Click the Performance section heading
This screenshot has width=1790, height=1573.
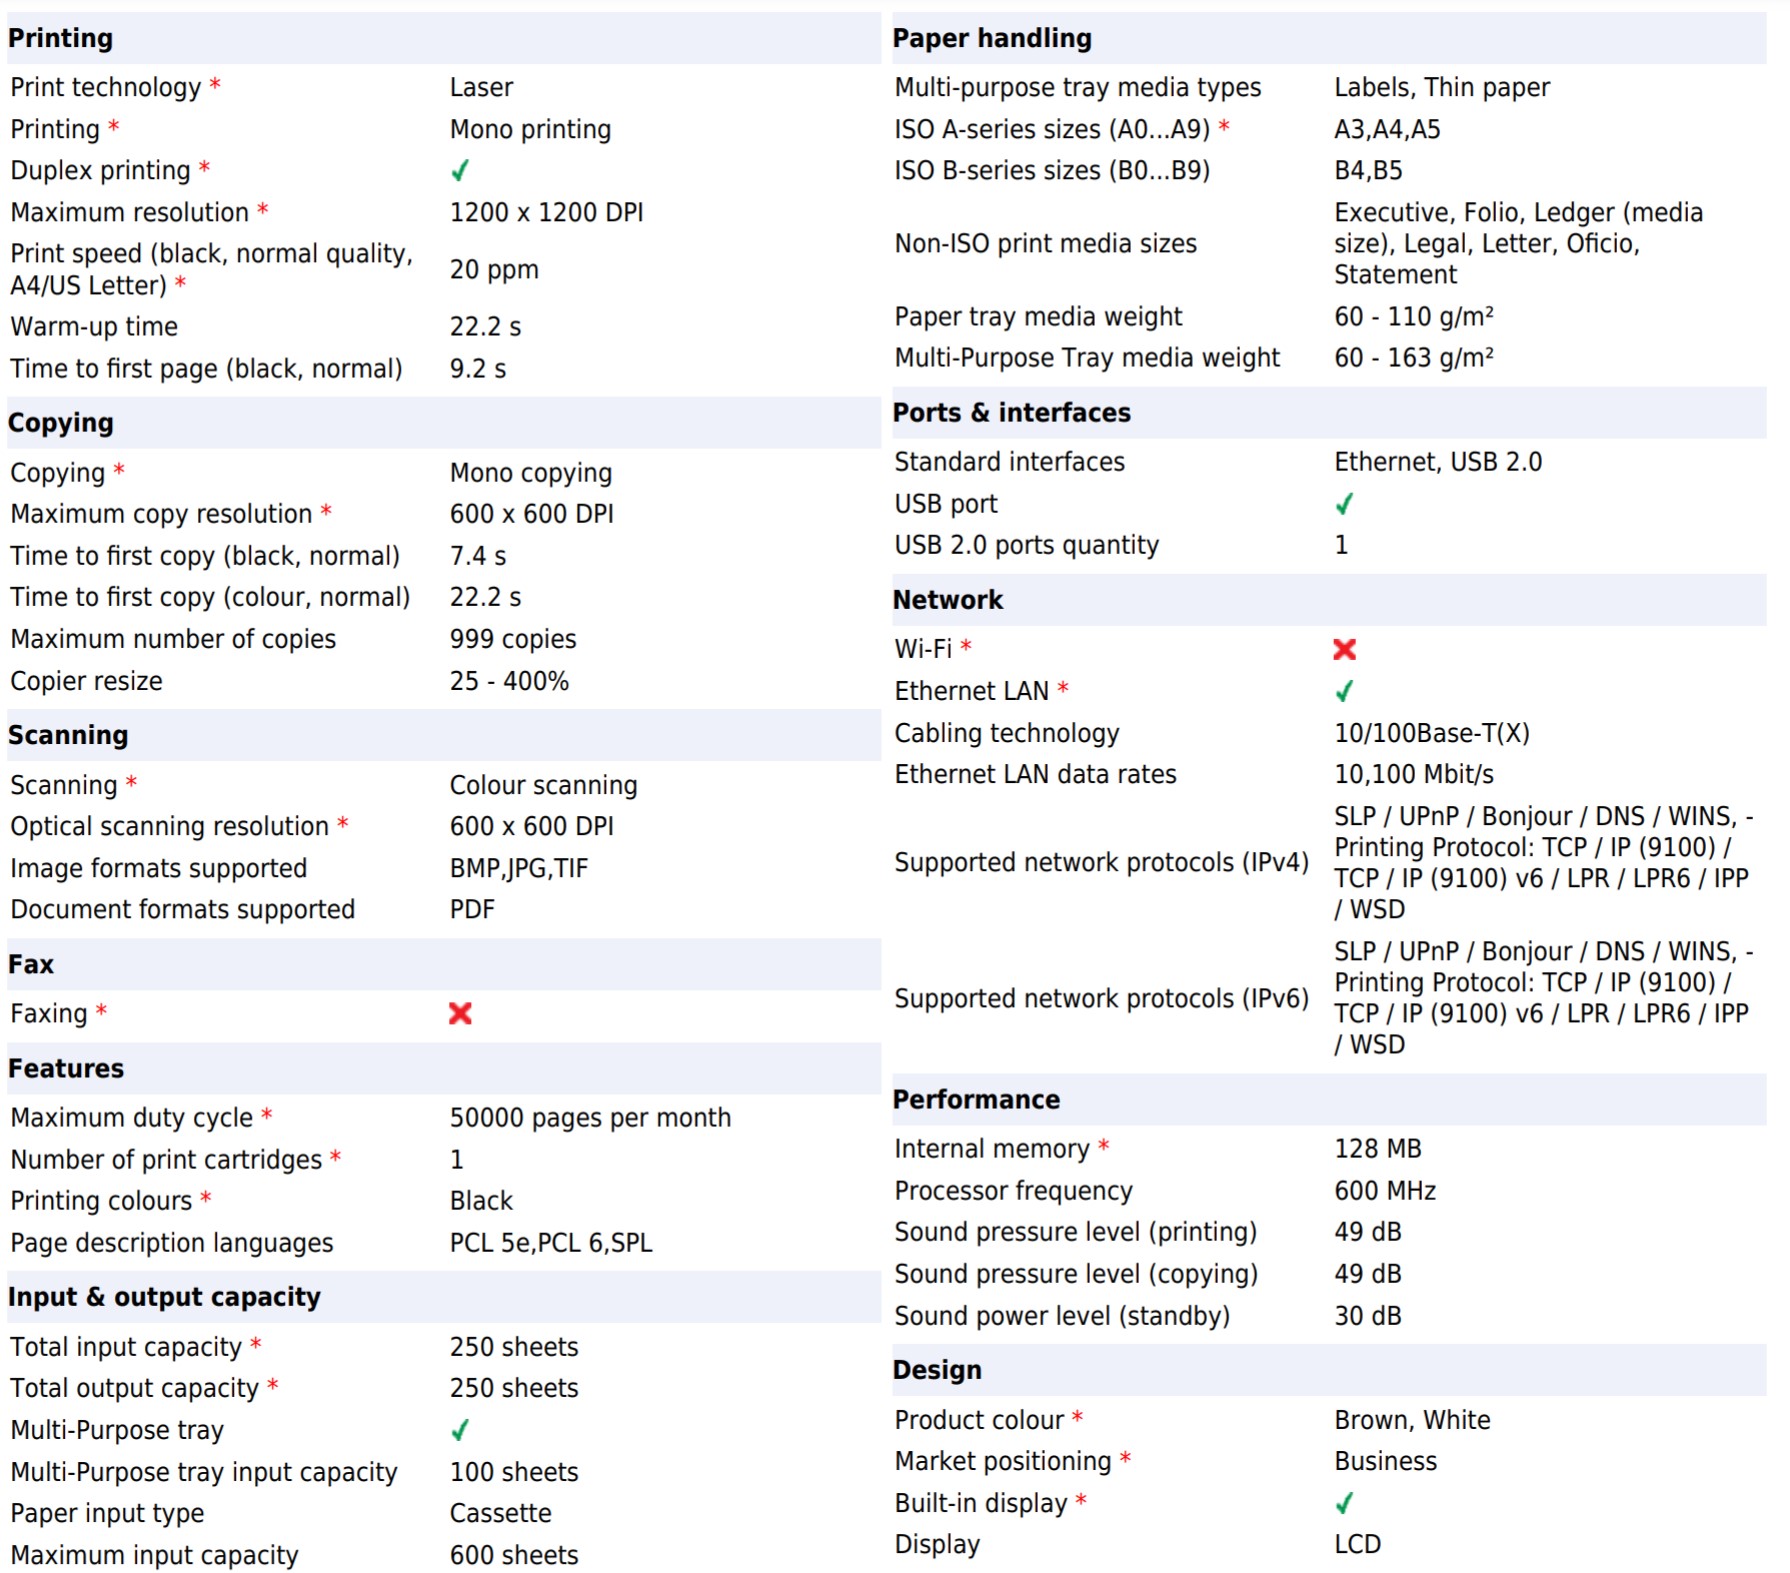pos(976,1099)
